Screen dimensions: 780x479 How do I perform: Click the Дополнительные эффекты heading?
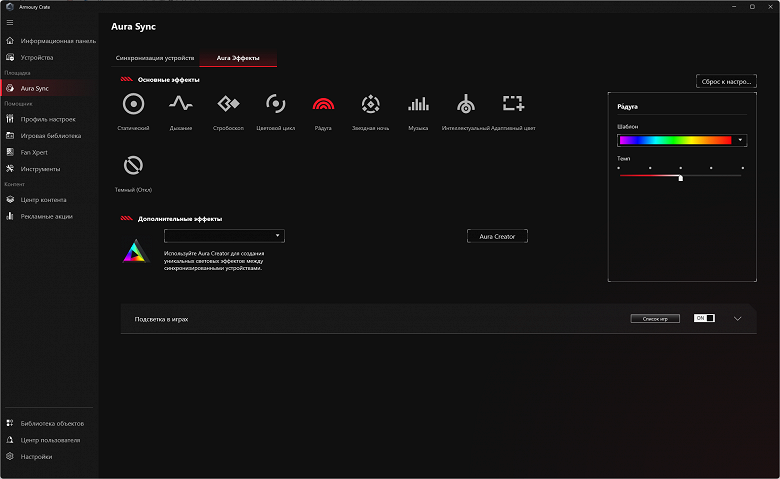point(180,219)
